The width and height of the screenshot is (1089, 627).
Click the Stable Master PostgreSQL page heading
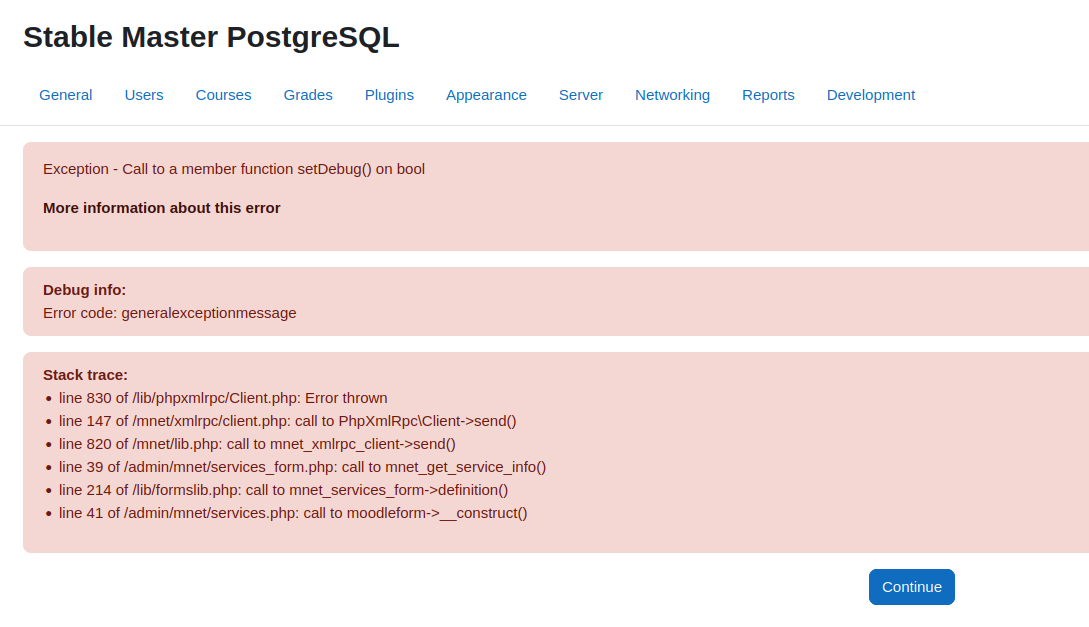(211, 37)
